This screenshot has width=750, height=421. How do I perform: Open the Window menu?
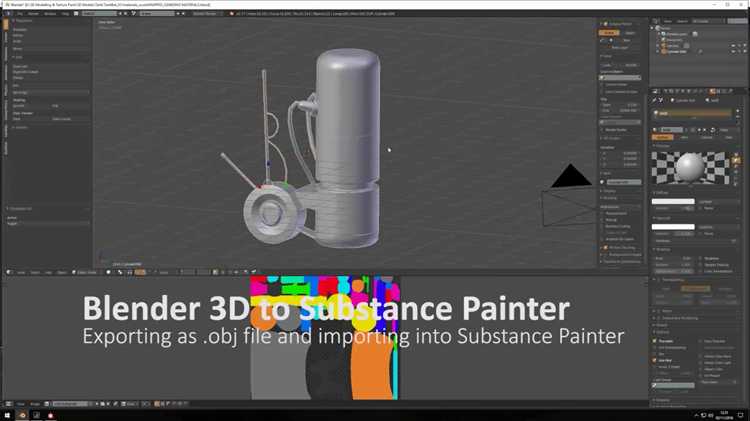50,13
